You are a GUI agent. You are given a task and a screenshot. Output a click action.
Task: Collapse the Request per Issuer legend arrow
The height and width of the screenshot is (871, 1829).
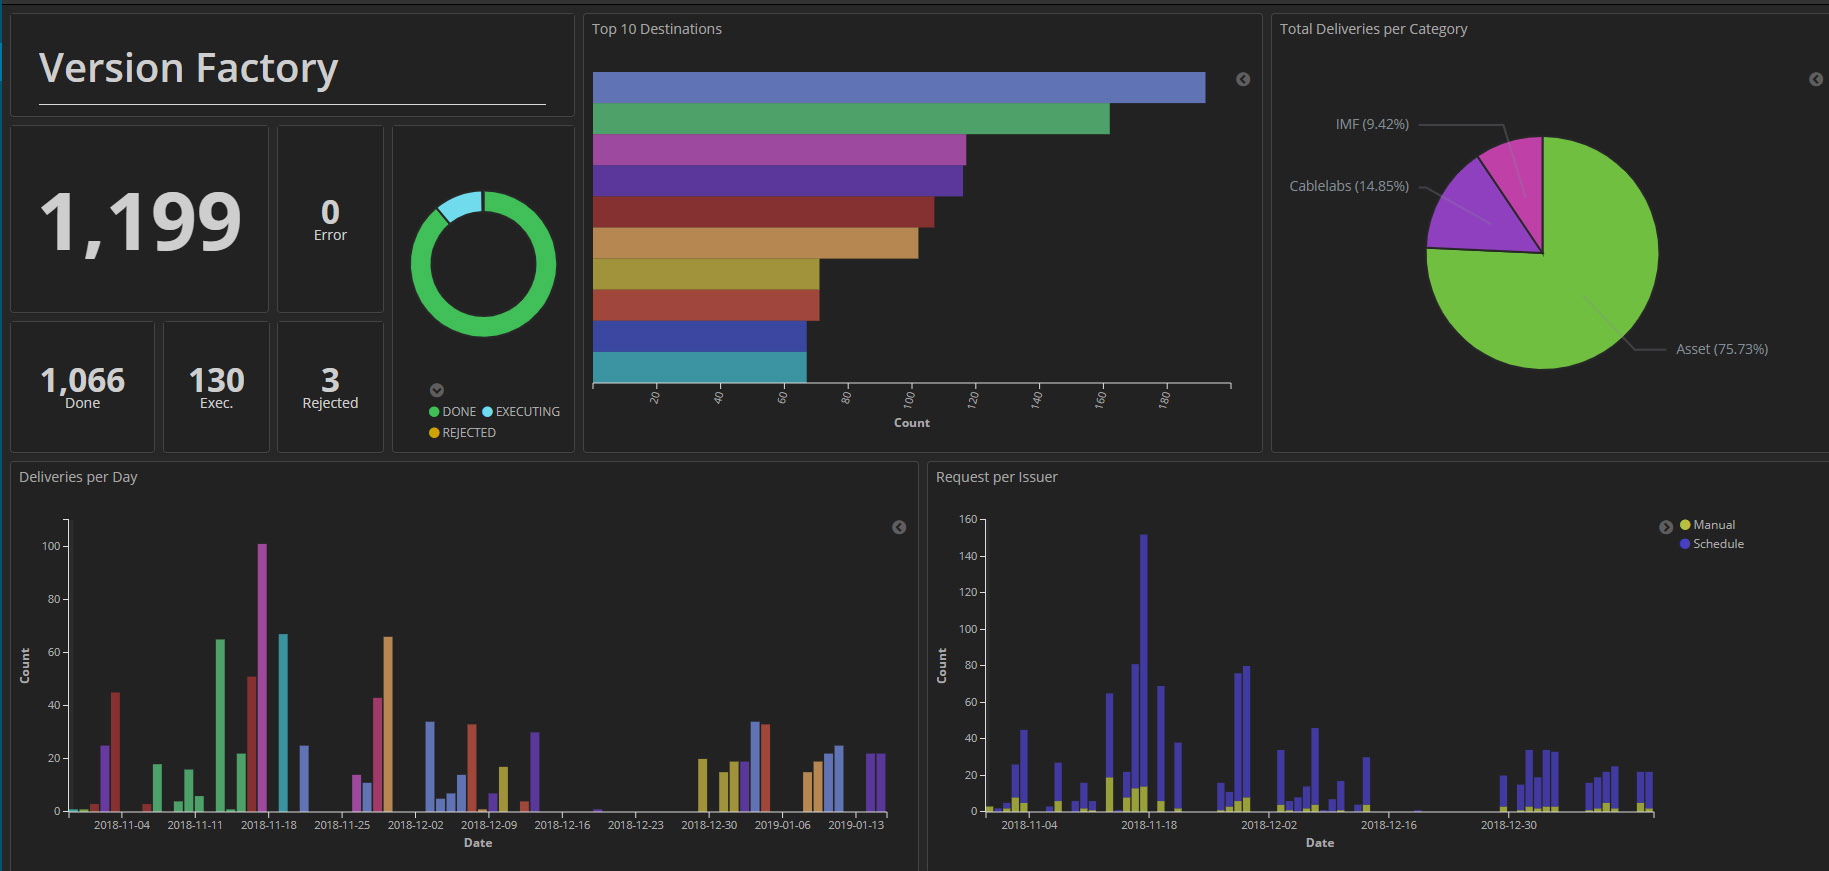coord(1666,527)
